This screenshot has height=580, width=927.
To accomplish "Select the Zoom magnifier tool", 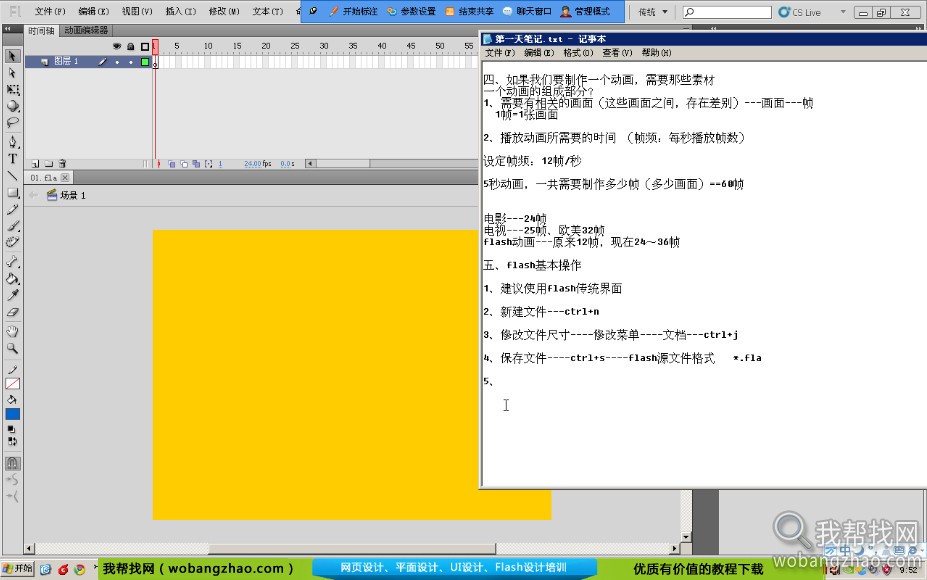I will (x=12, y=348).
